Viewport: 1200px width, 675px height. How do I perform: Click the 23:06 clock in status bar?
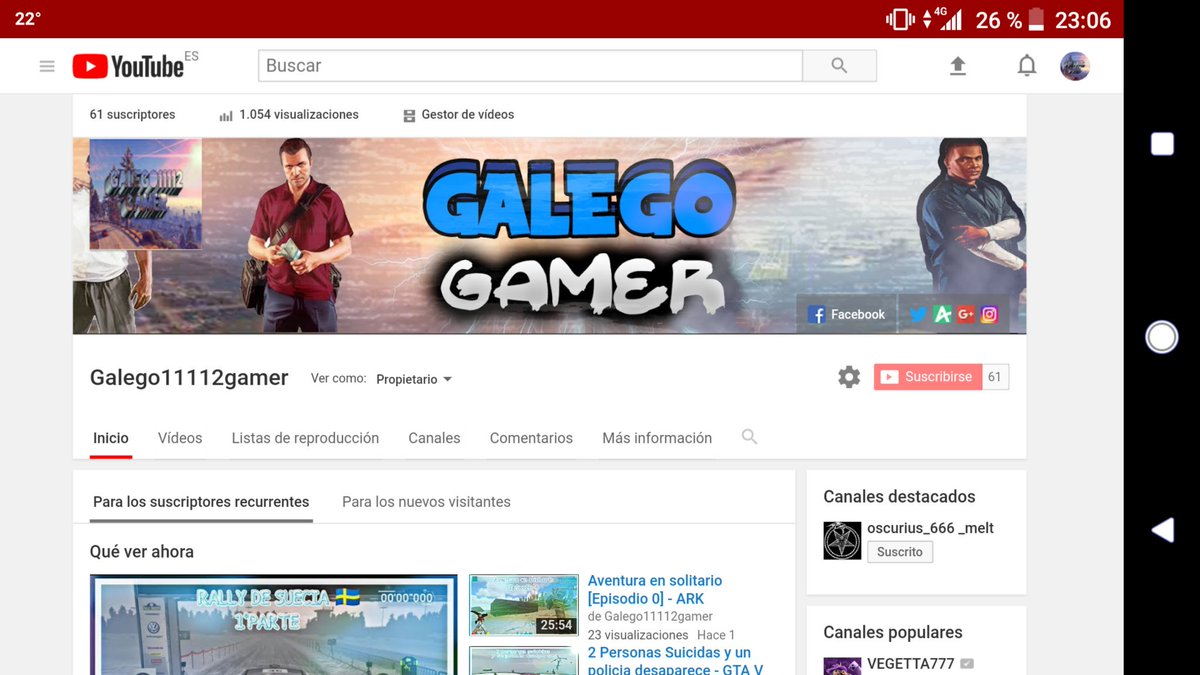(1083, 20)
